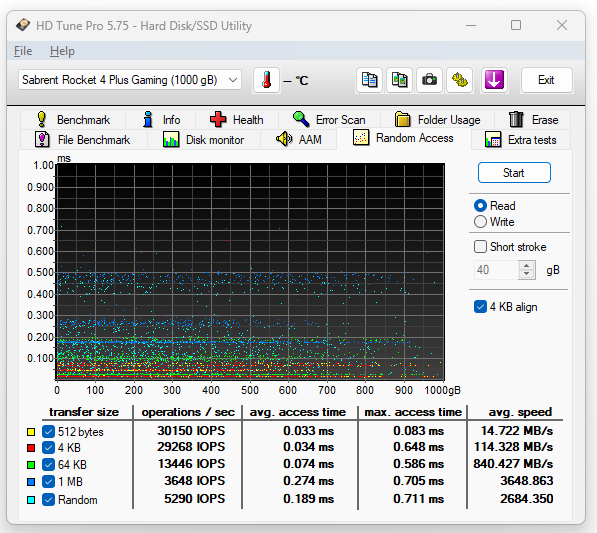This screenshot has width=597, height=533.
Task: Disable the 64 KB transfer size checkbox
Action: coord(48,464)
